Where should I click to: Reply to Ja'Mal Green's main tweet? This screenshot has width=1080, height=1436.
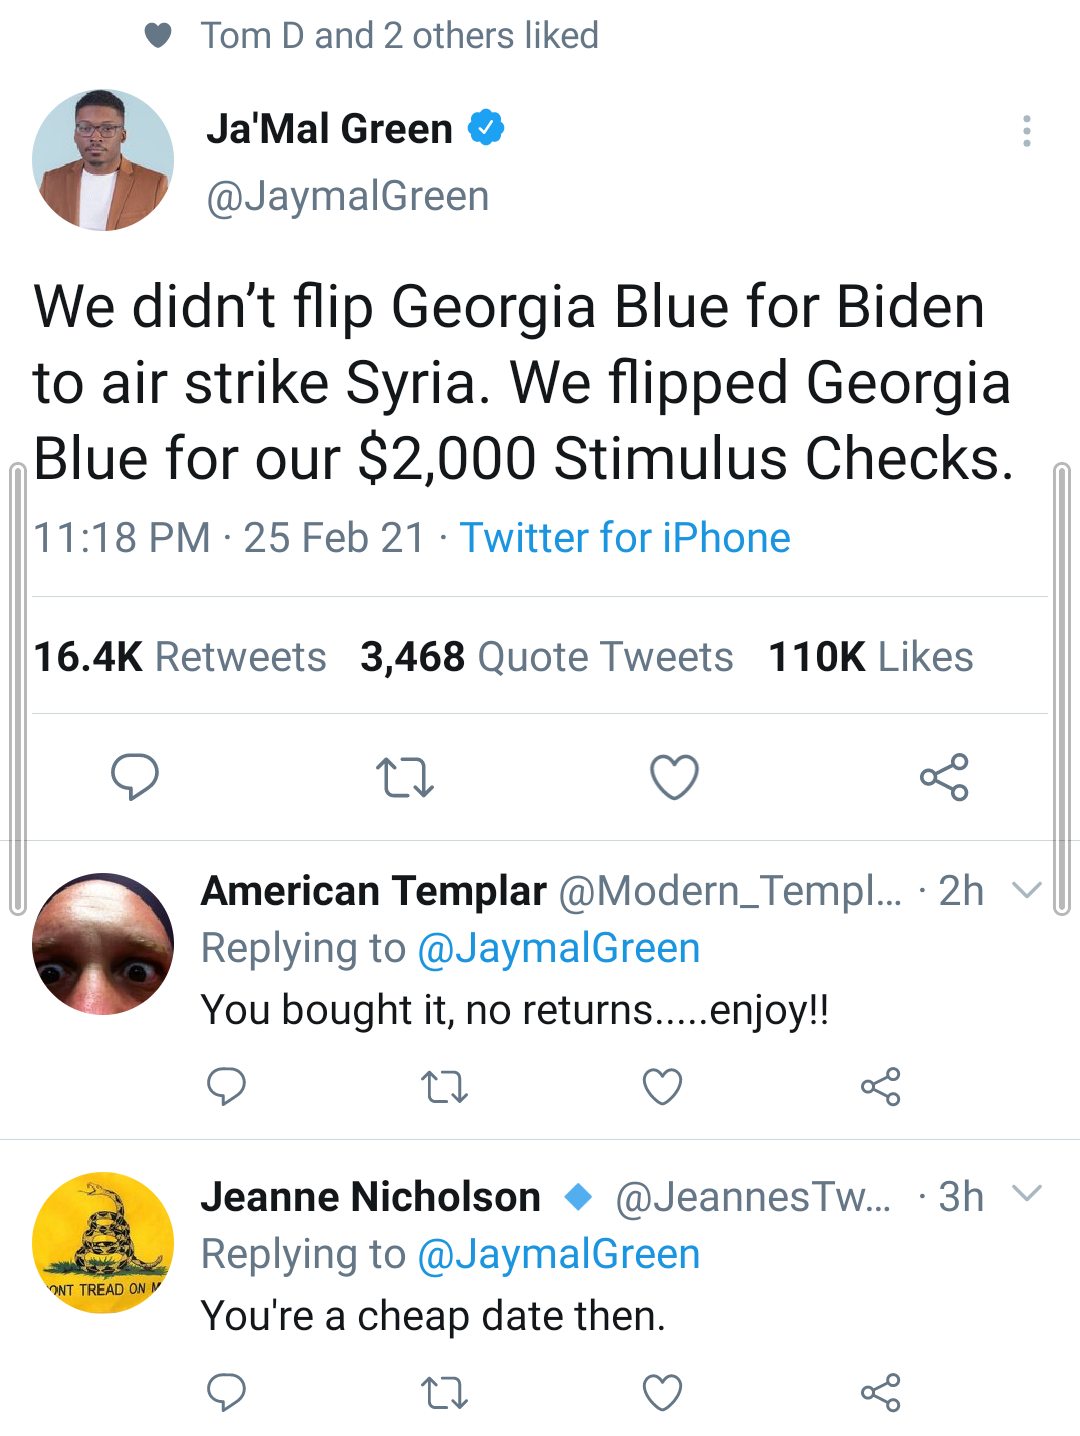tap(135, 777)
